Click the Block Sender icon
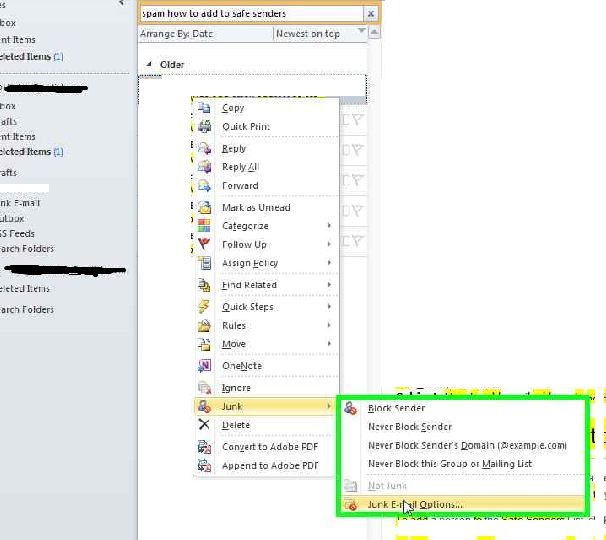The height and width of the screenshot is (540, 606). pos(351,409)
